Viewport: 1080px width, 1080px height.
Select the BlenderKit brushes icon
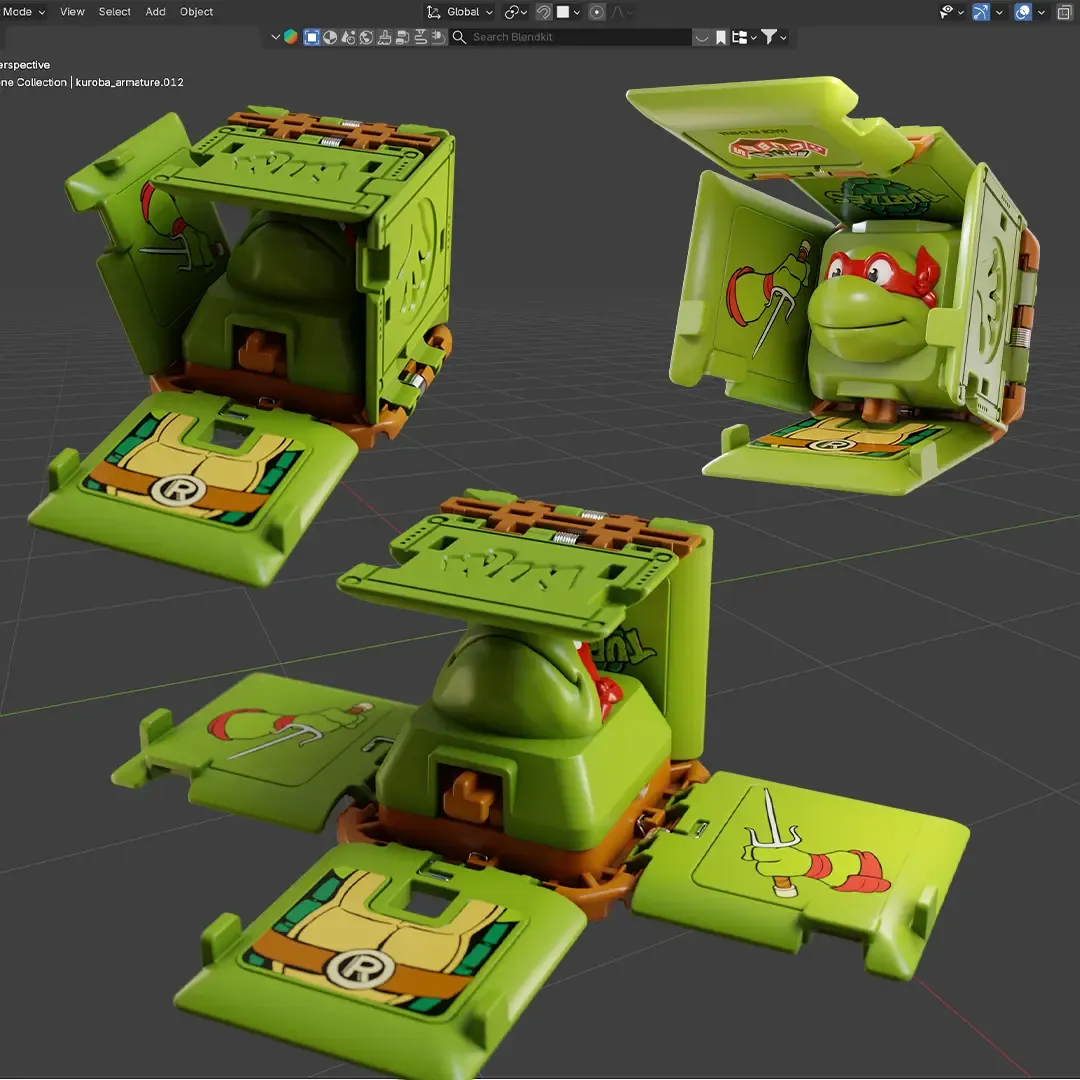[384, 37]
